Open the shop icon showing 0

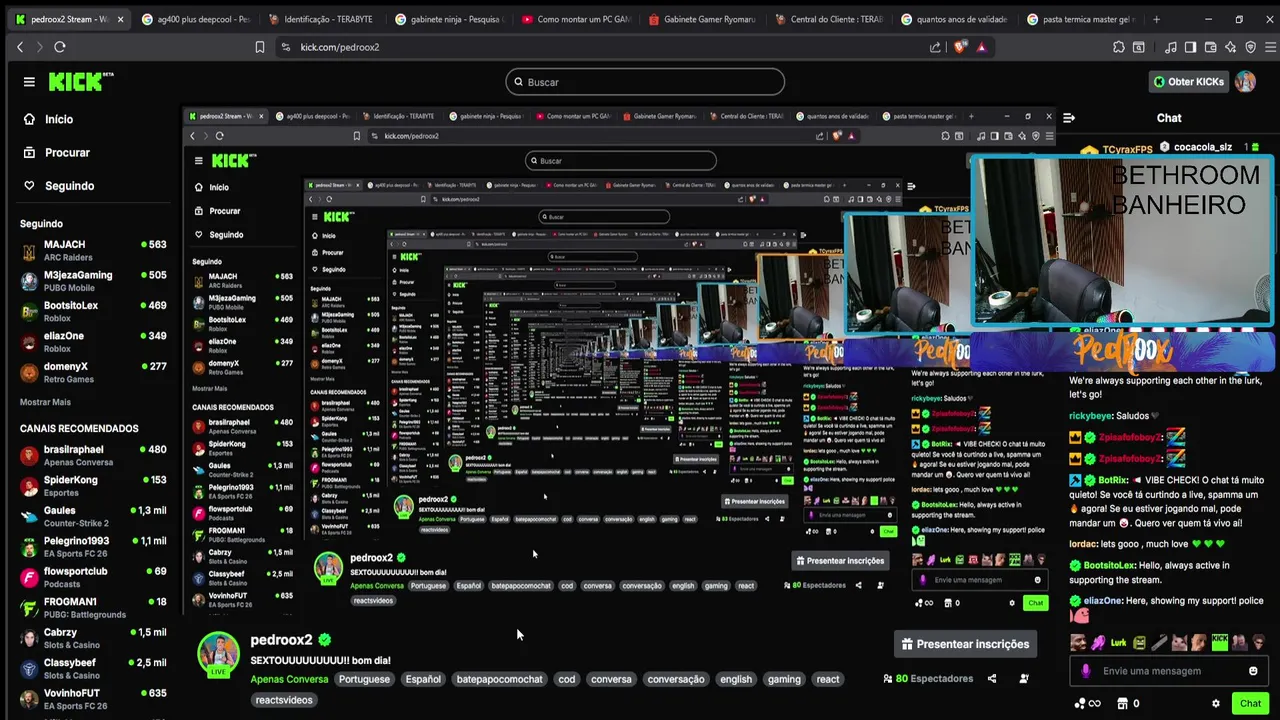pos(1128,704)
